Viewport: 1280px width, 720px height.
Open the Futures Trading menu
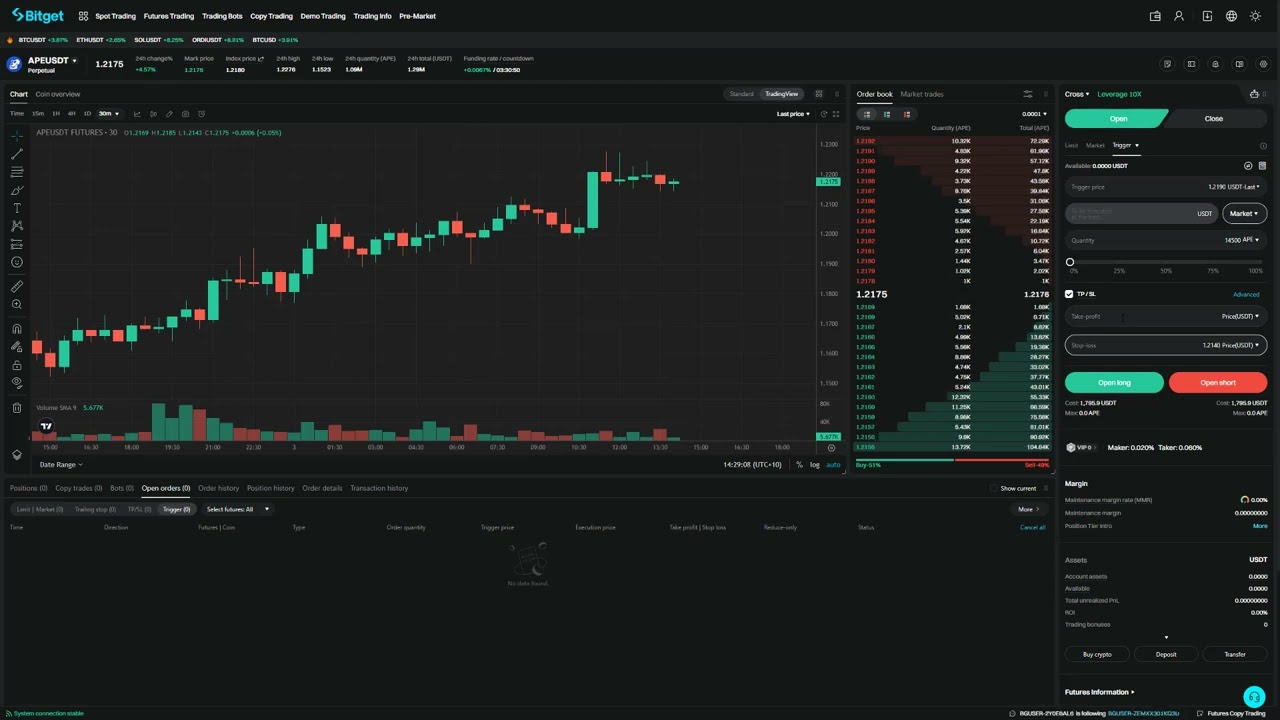coord(169,16)
